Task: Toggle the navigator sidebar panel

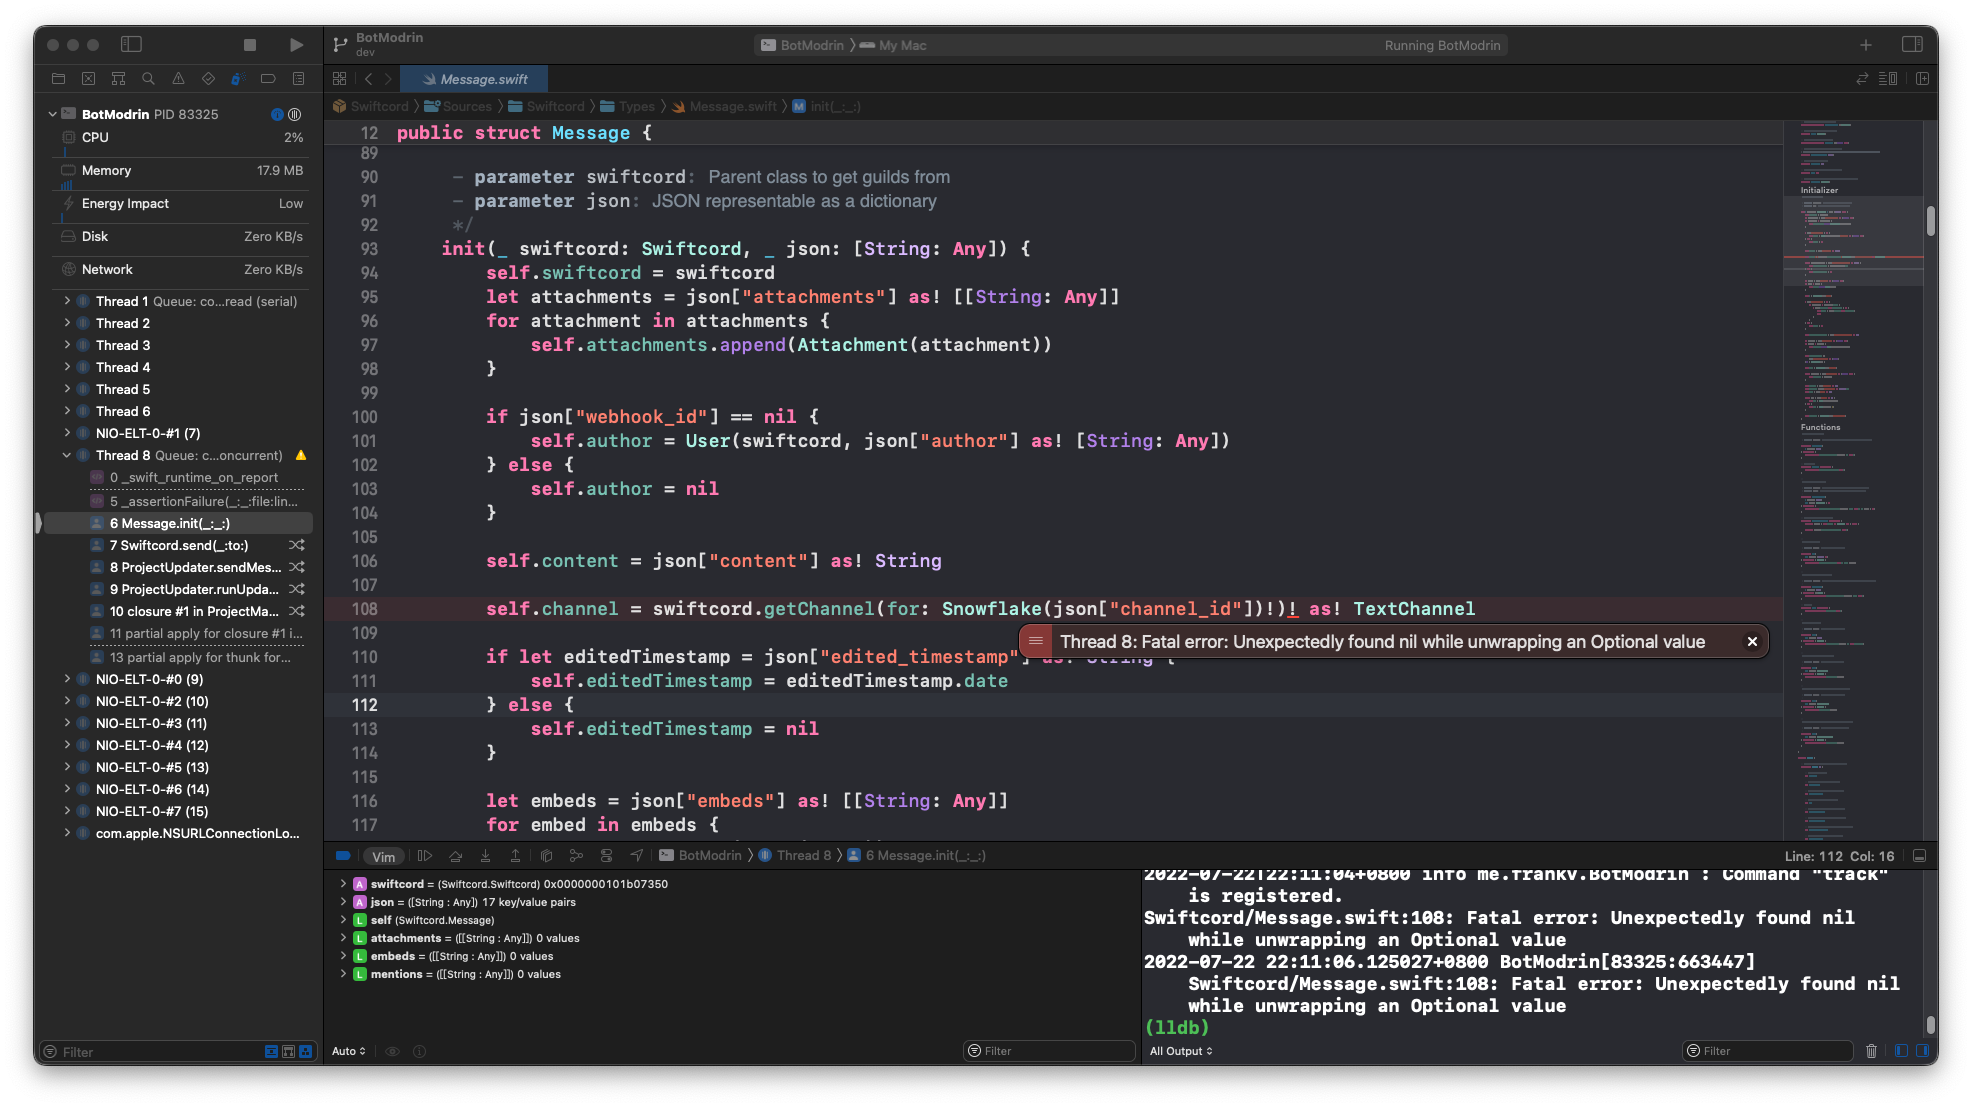Action: (x=131, y=45)
